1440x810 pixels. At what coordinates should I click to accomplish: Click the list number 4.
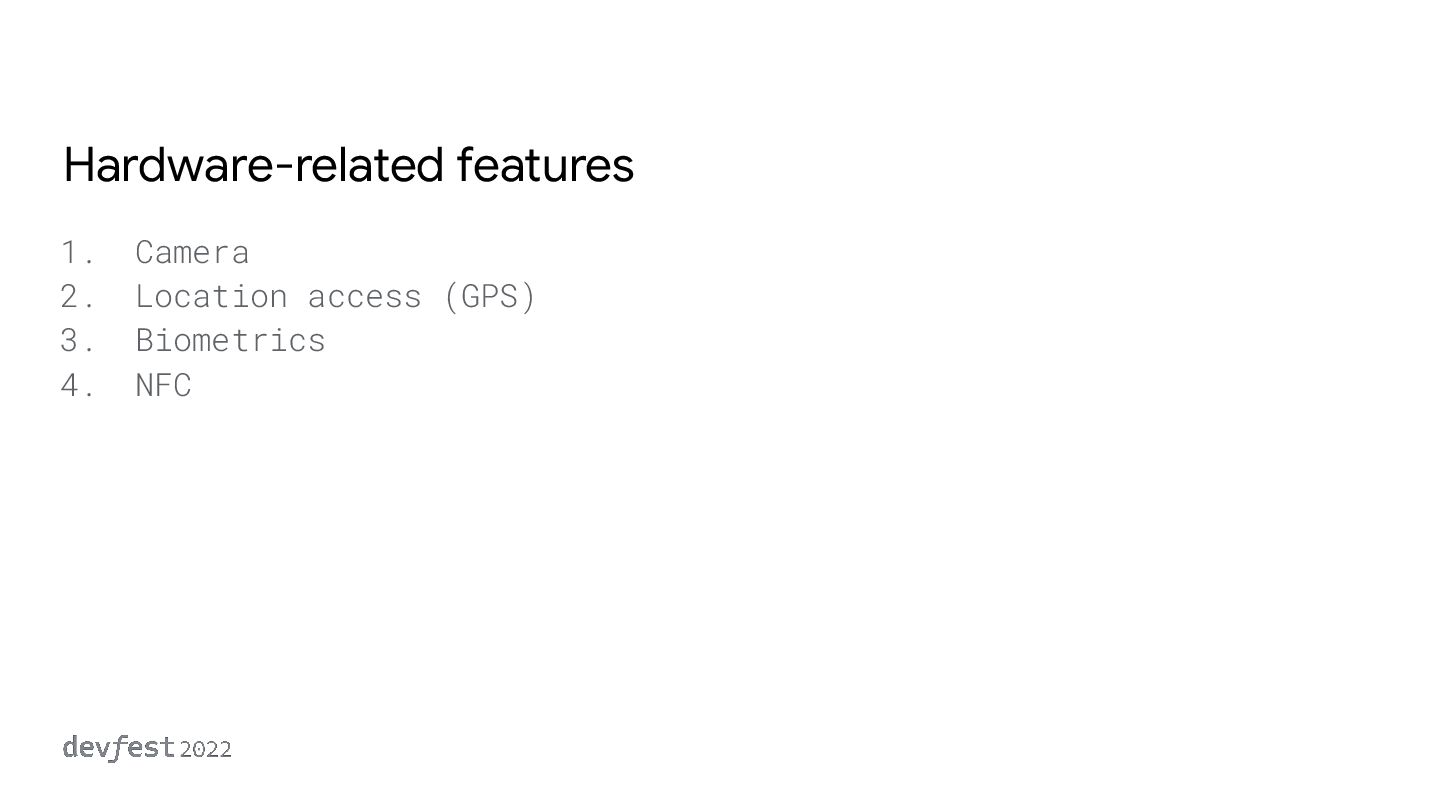73,385
